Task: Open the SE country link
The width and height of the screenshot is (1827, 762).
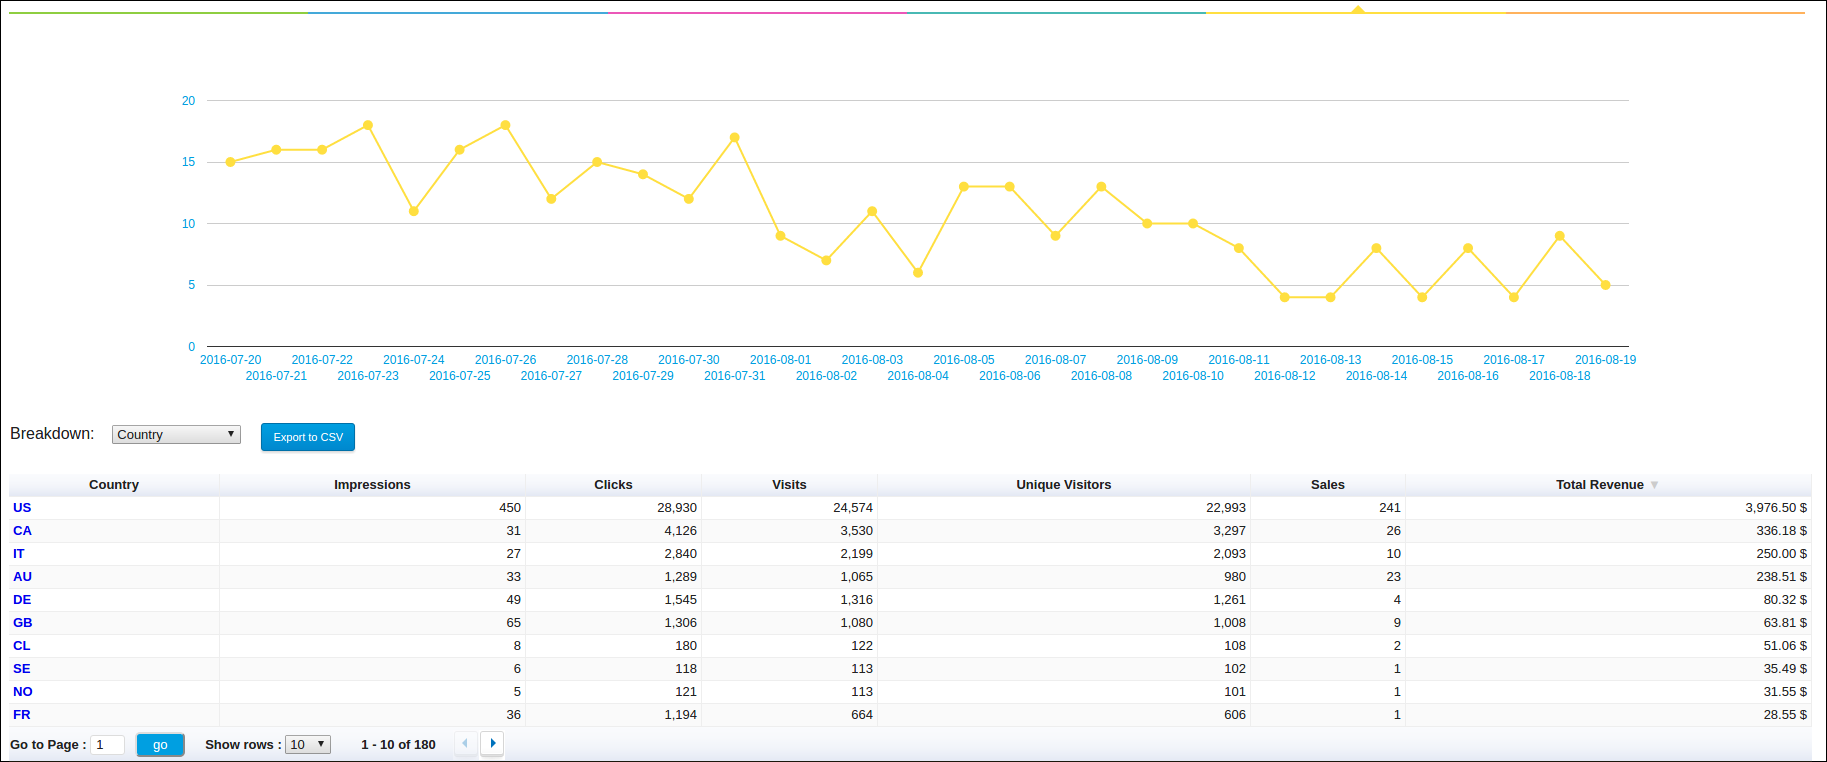Action: coord(22,669)
